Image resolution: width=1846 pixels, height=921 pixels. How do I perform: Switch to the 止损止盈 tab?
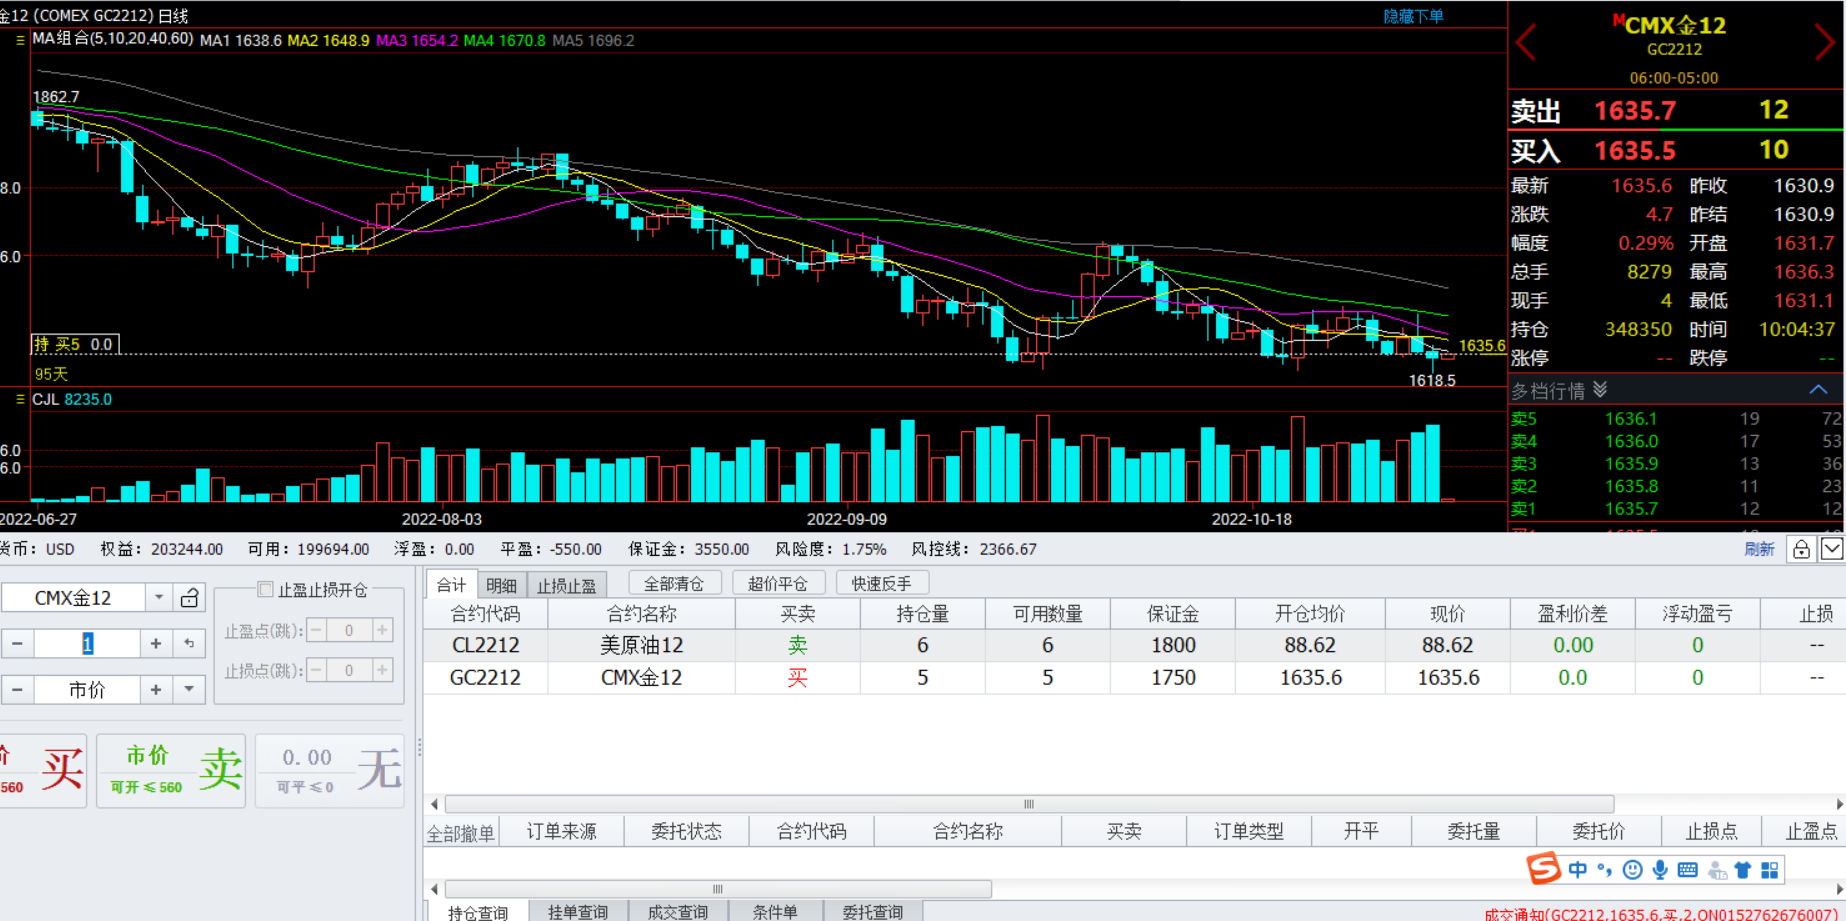point(566,585)
